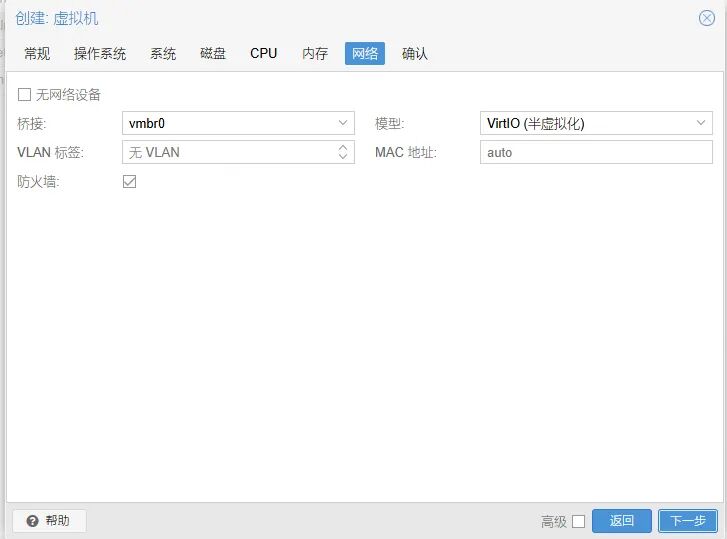
Task: Proceed with the 下一步 button
Action: [x=688, y=521]
